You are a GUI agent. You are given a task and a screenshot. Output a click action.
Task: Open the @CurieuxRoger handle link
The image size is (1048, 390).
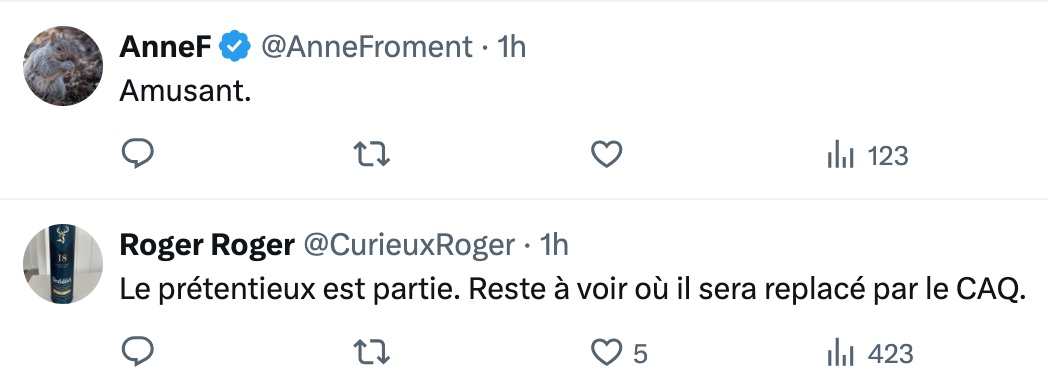[x=409, y=245]
